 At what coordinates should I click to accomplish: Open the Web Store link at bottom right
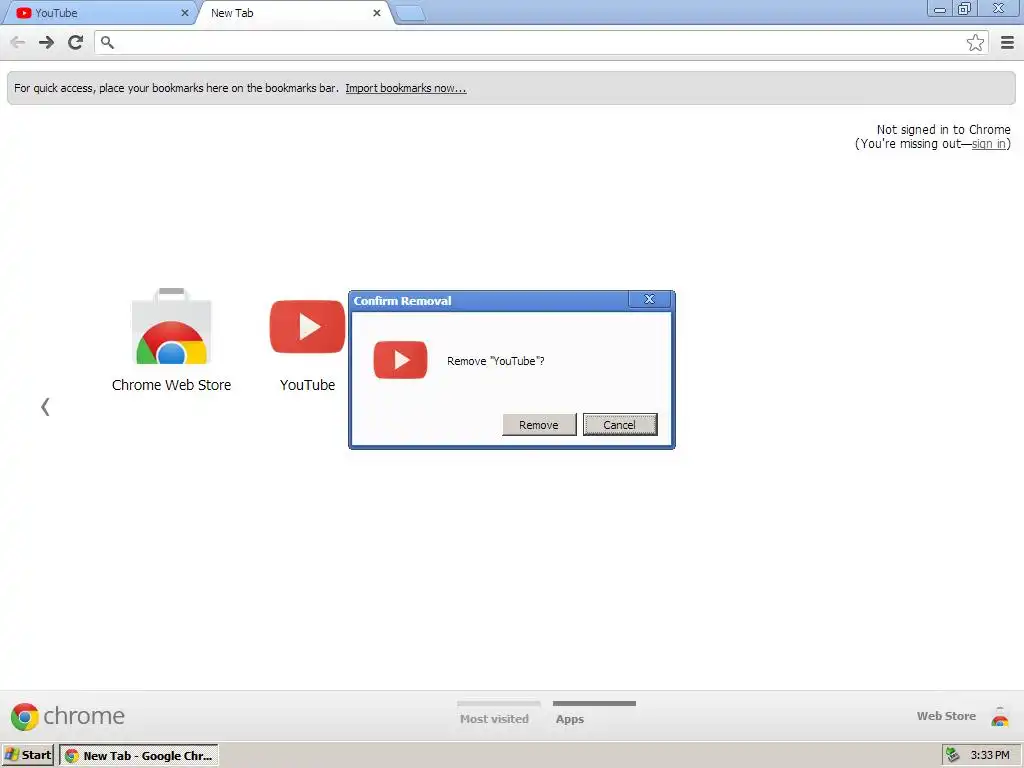click(x=946, y=716)
